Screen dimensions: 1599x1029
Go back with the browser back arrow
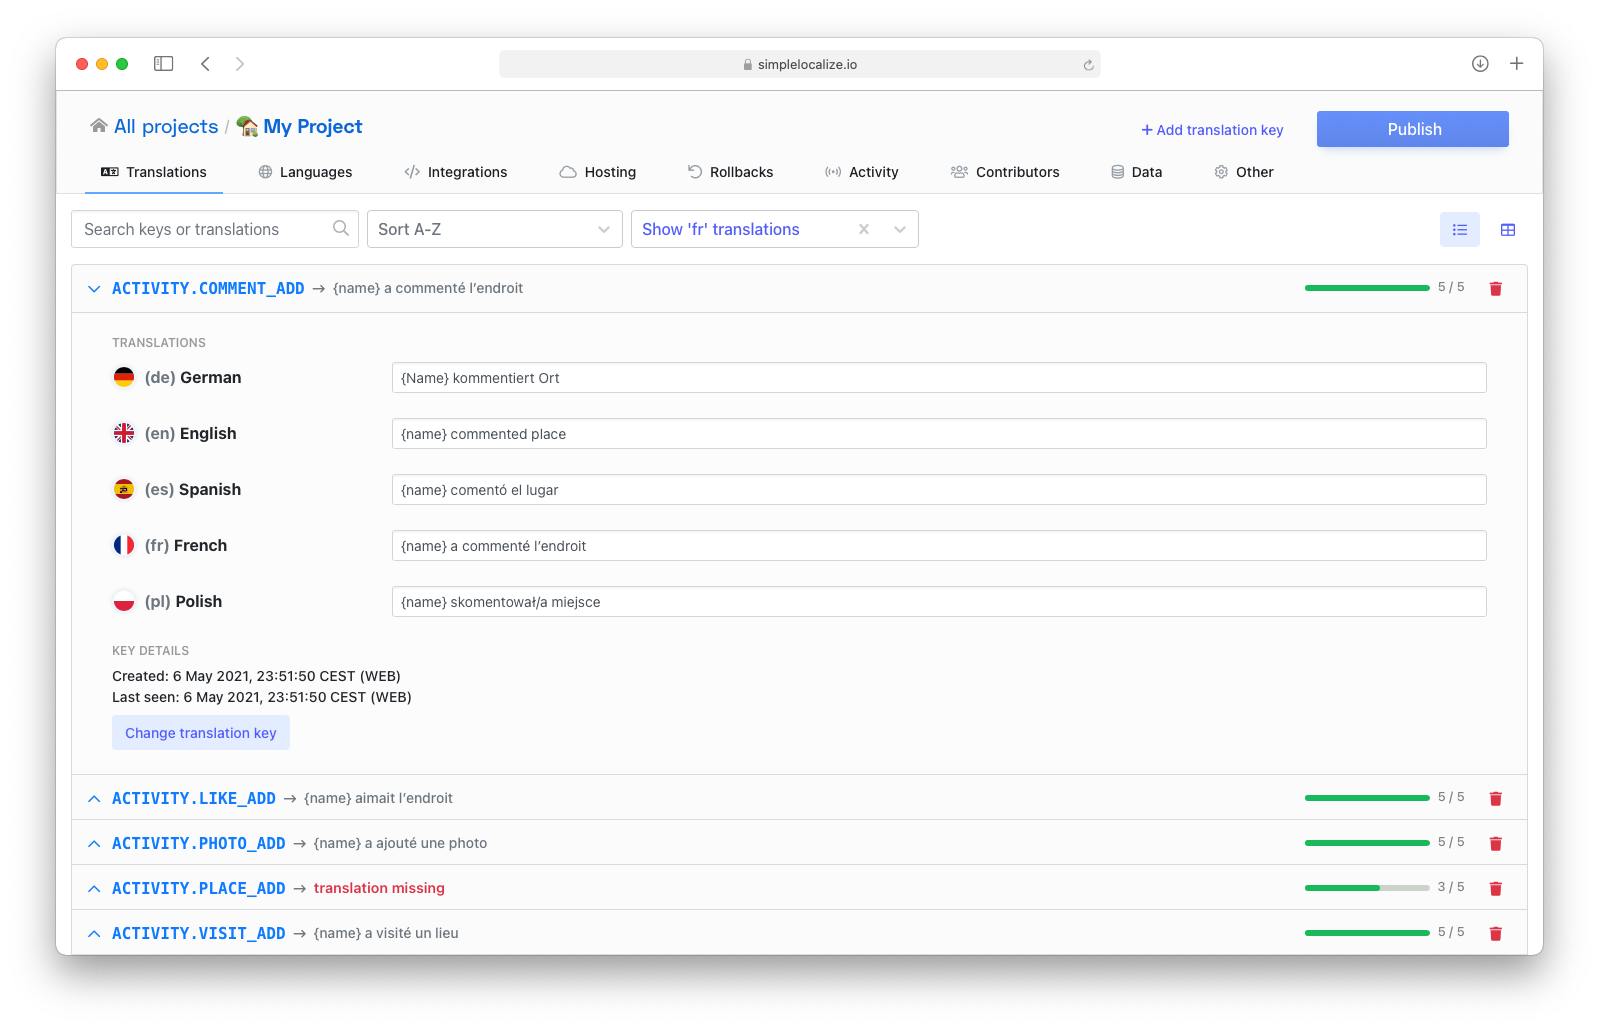pyautogui.click(x=205, y=64)
